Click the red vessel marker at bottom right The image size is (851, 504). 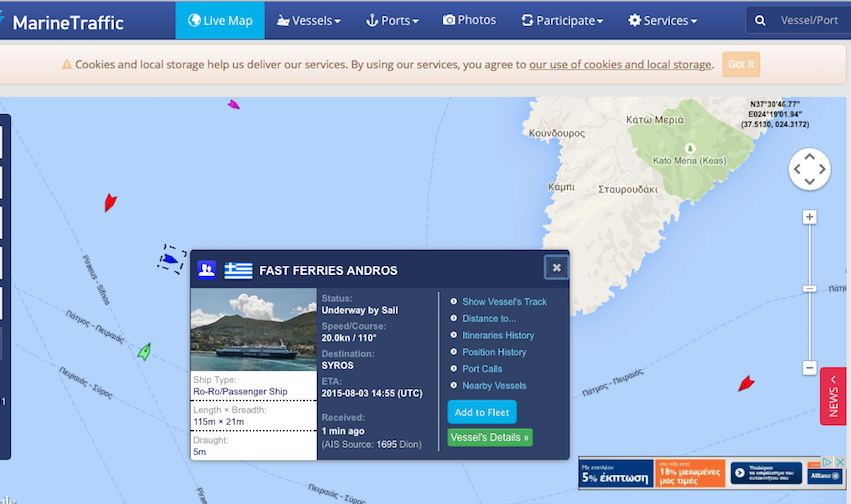745,383
